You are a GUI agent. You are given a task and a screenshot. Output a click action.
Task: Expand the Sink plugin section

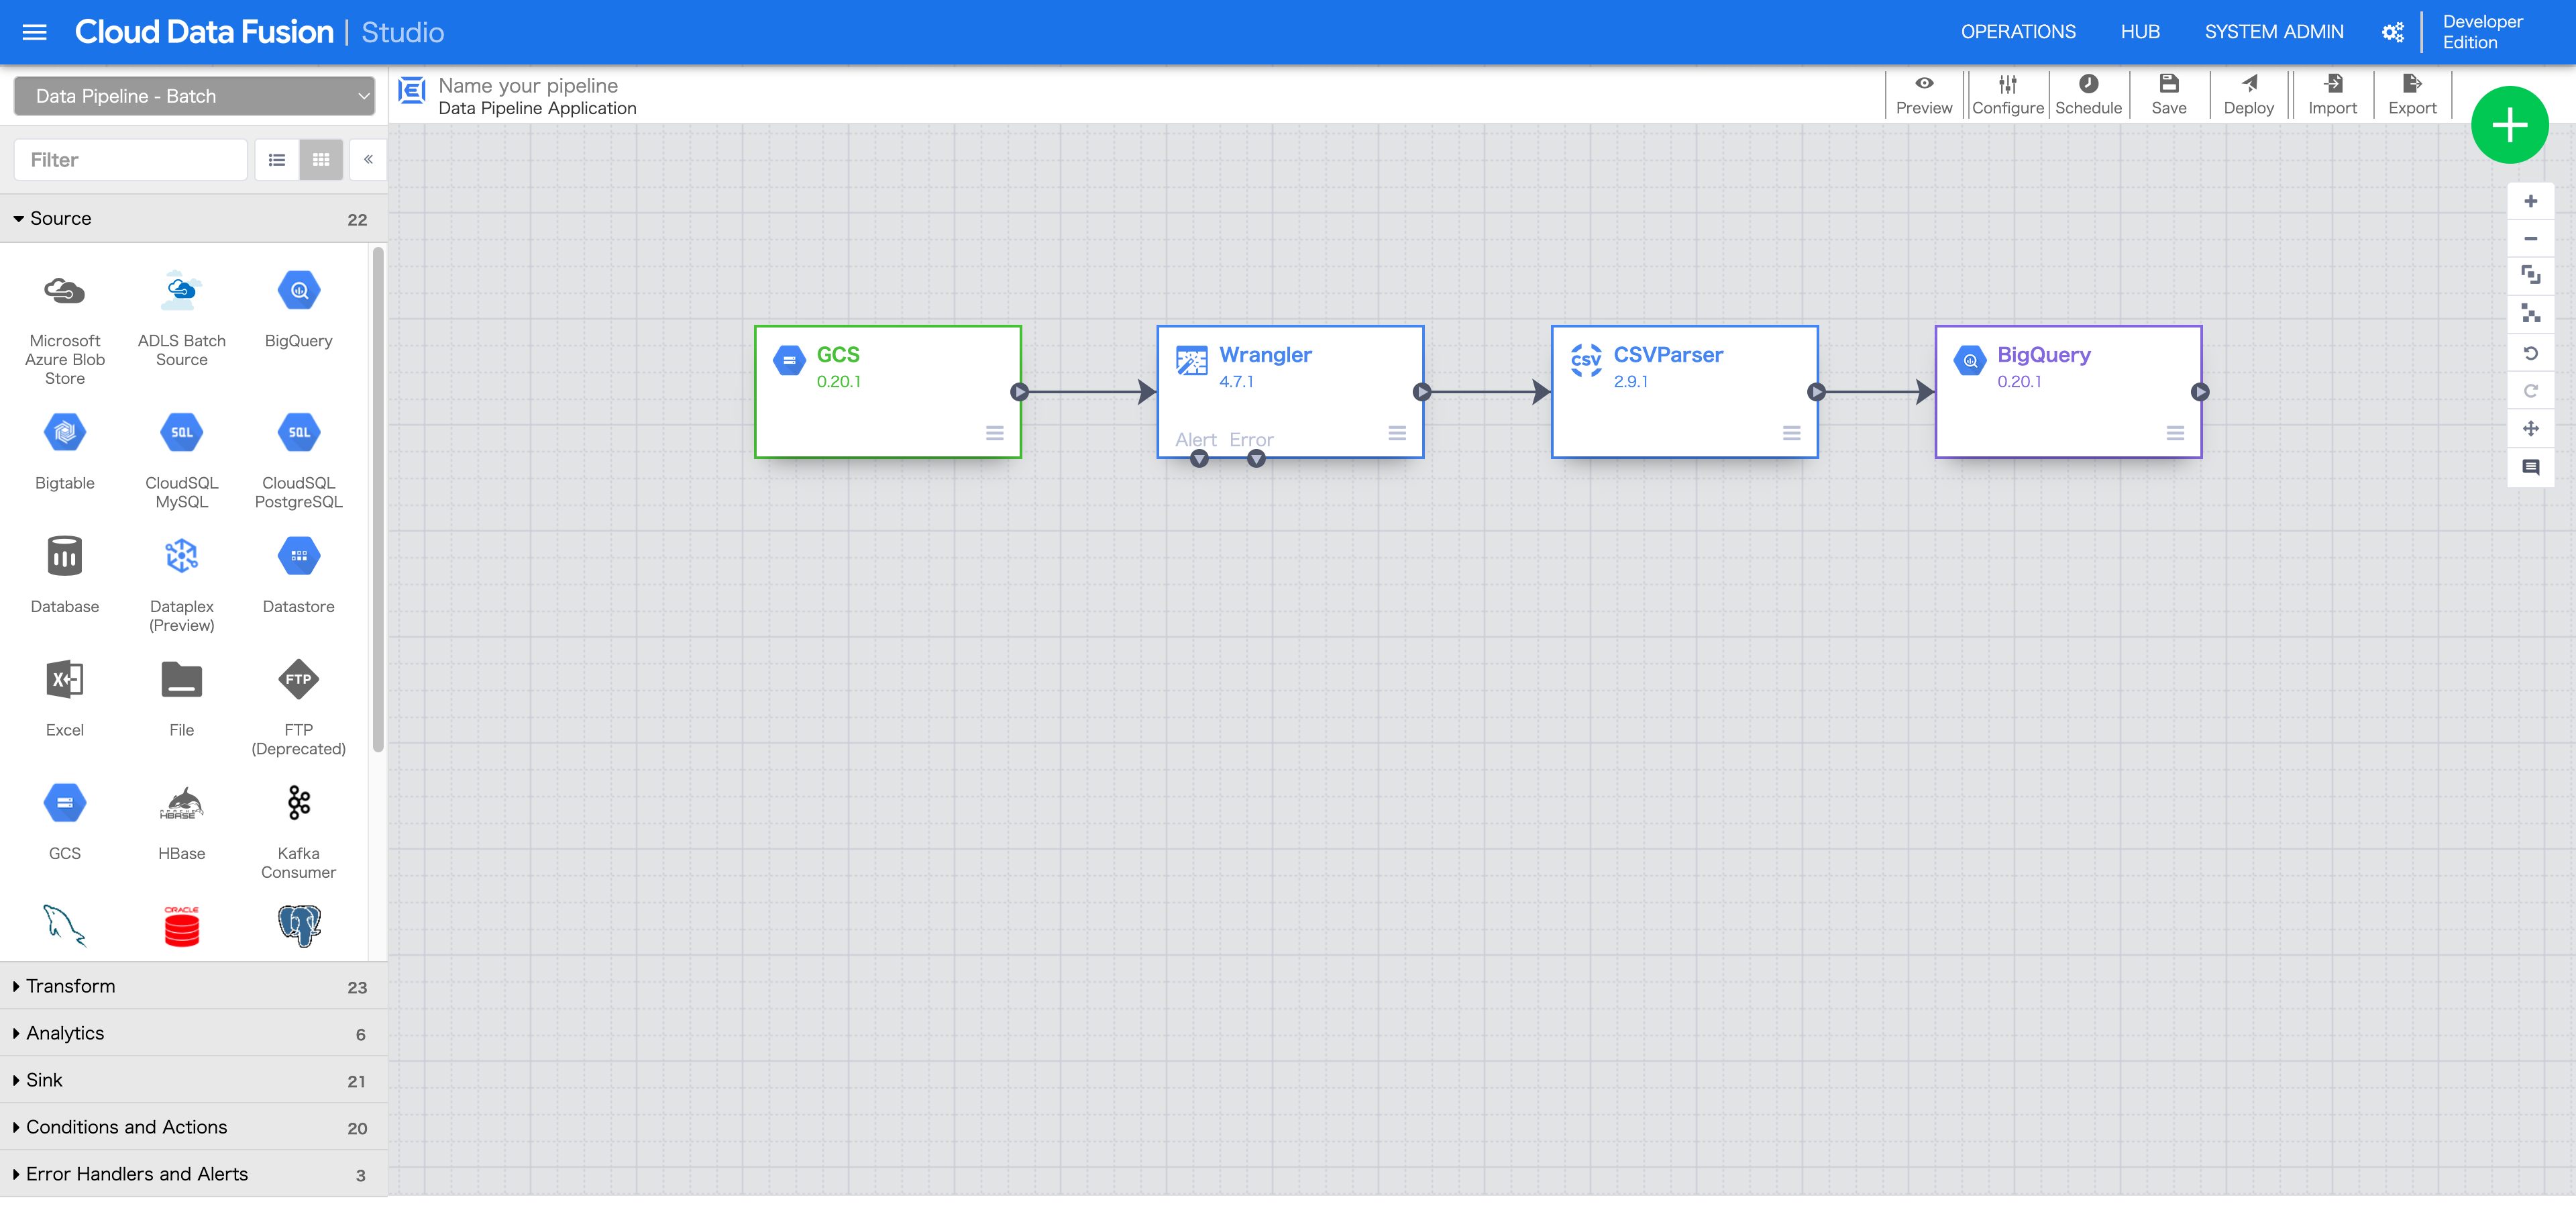(x=194, y=1080)
